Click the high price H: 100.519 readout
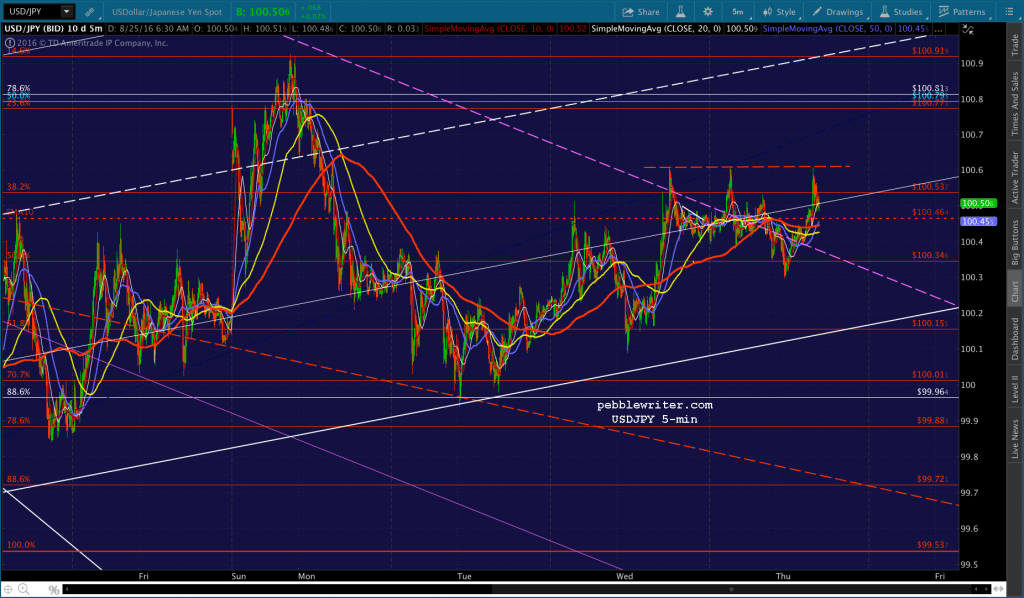 [x=264, y=29]
